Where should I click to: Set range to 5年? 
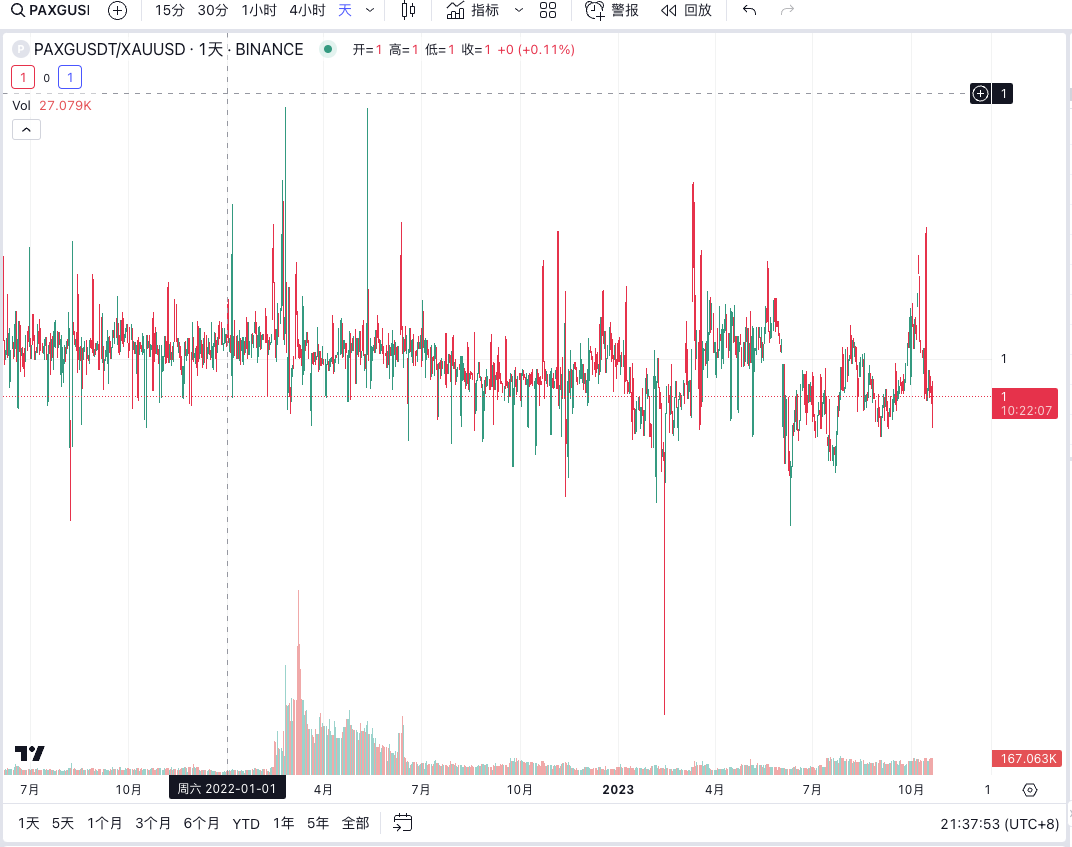(x=318, y=823)
